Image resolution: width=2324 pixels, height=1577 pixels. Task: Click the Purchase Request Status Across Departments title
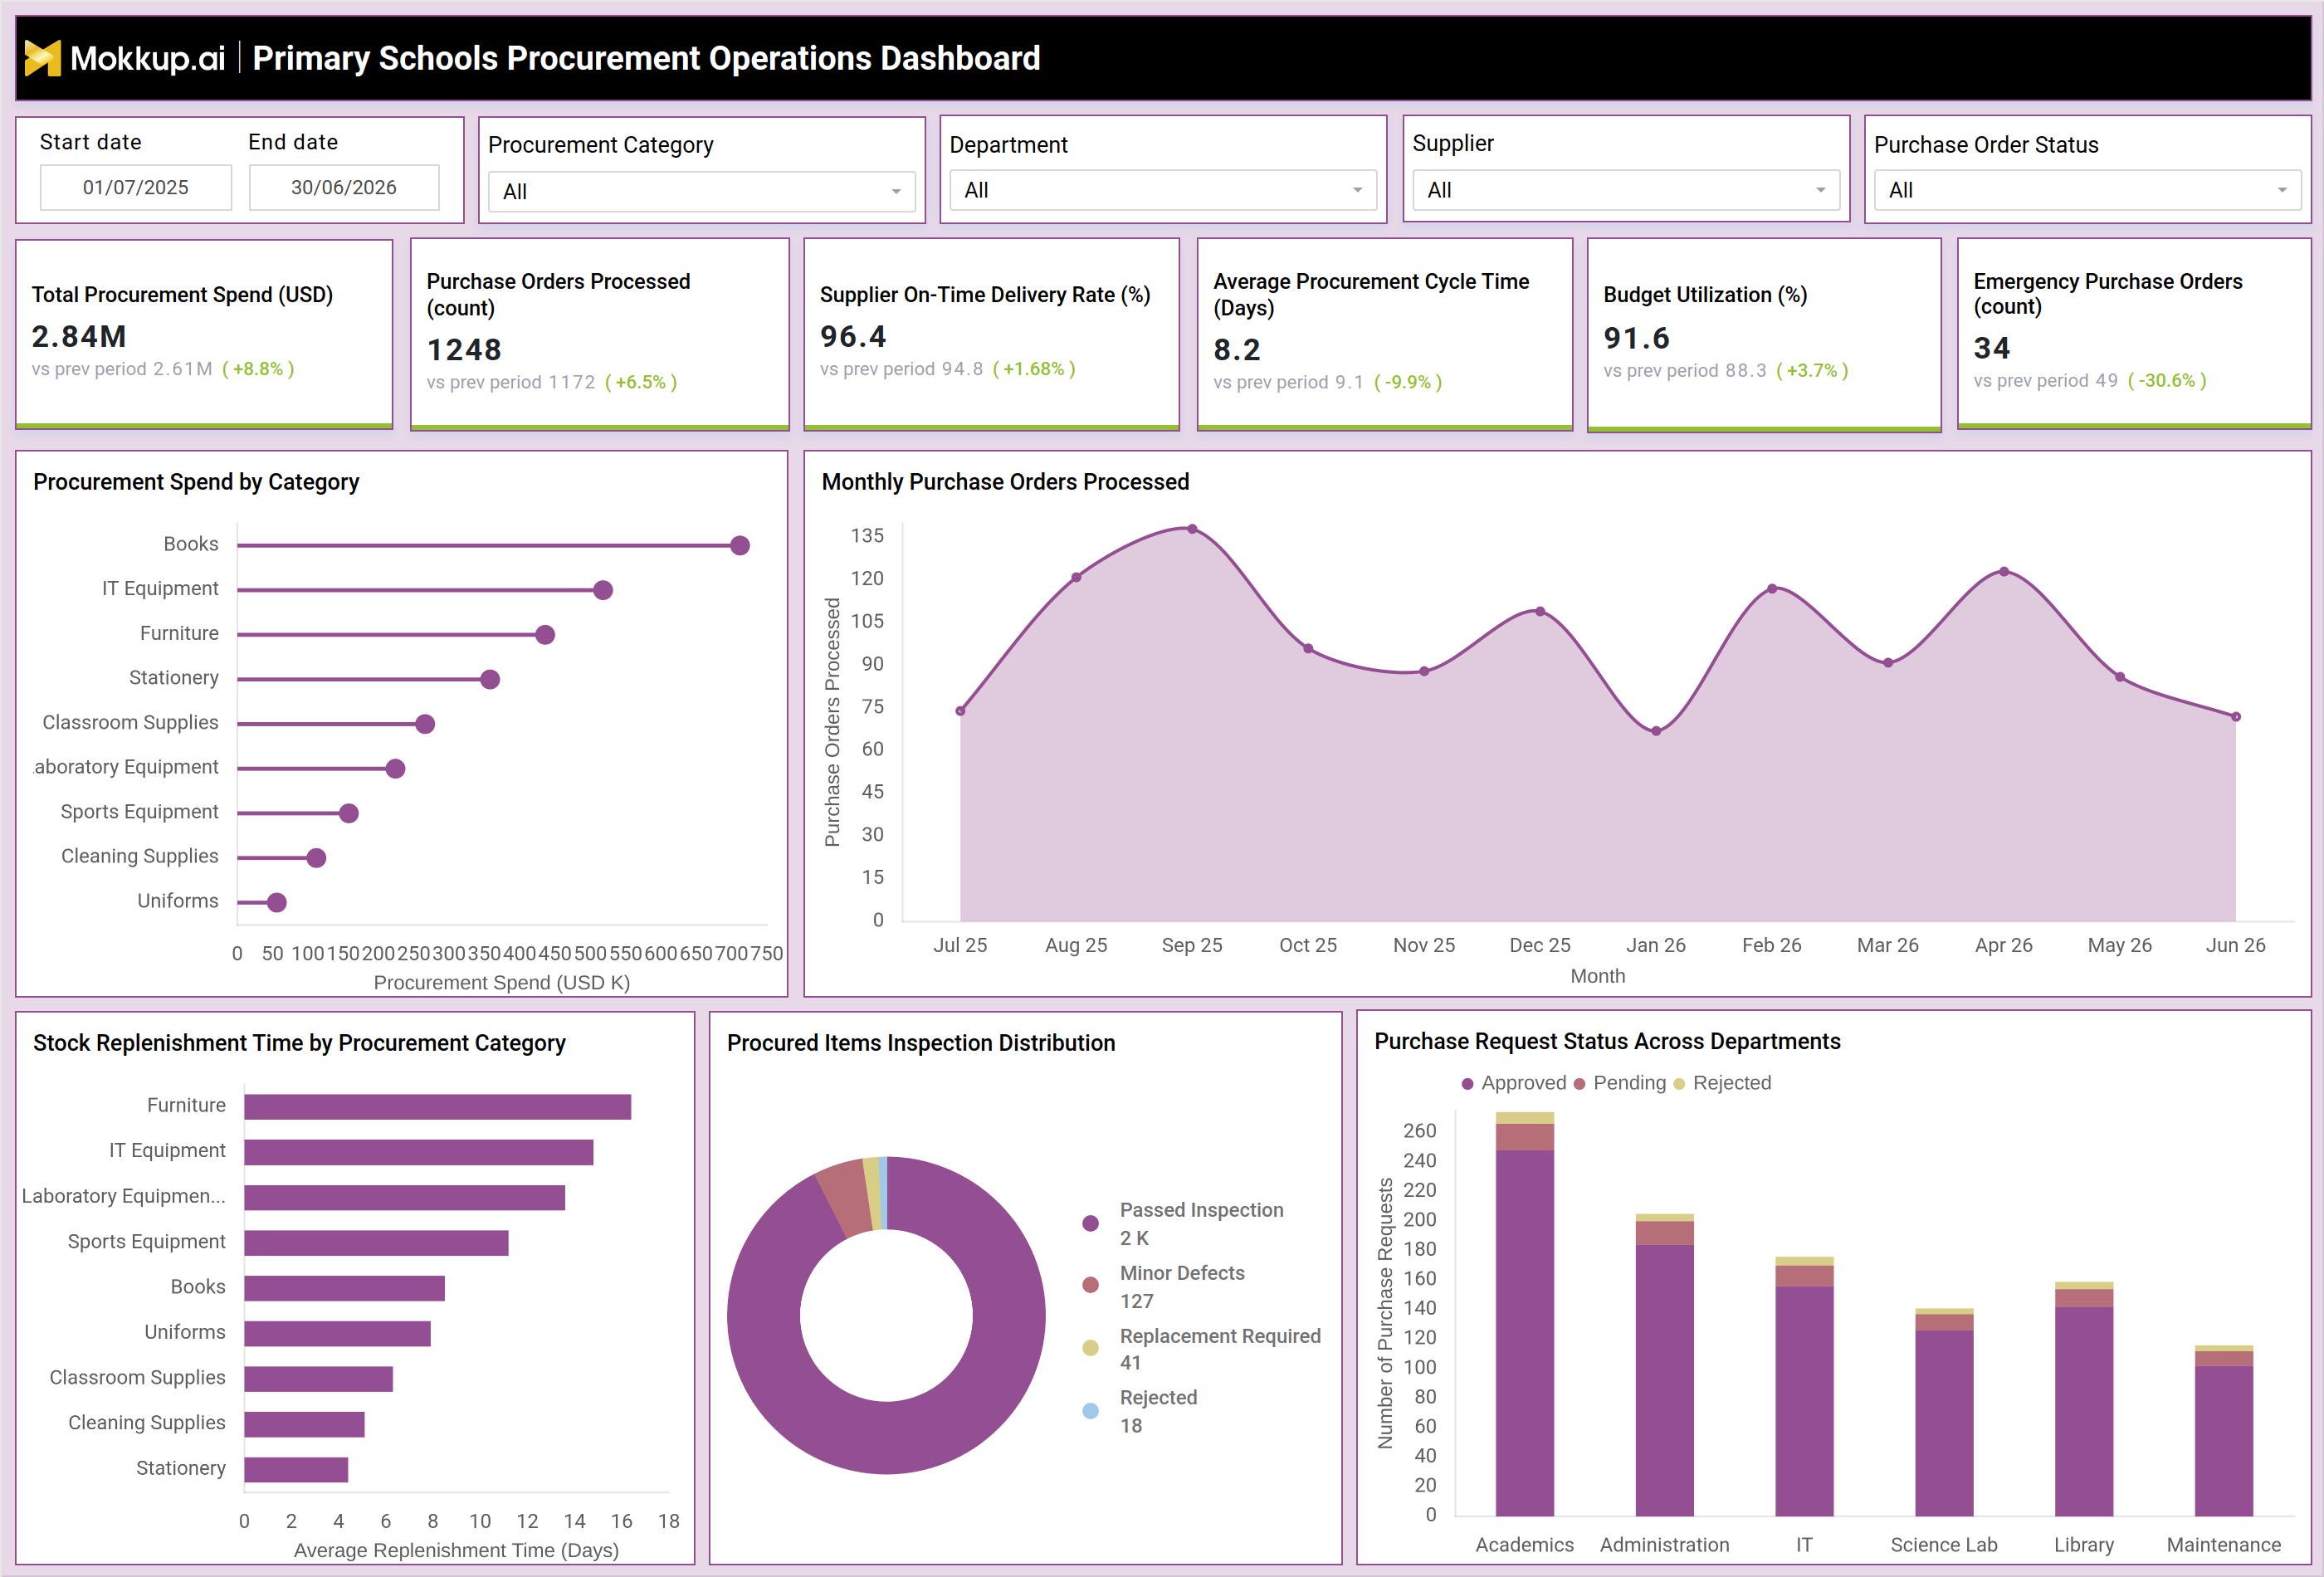coord(1607,1041)
